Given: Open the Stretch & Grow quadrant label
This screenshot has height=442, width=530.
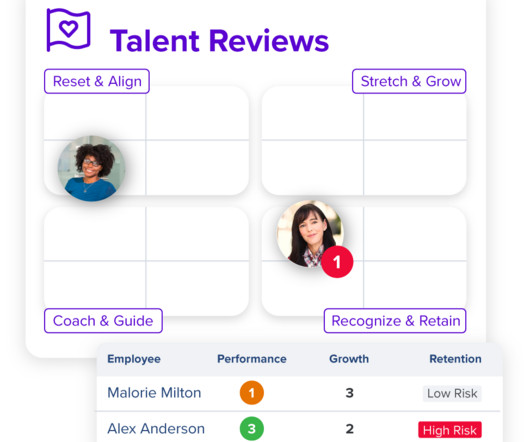Looking at the screenshot, I should (409, 81).
